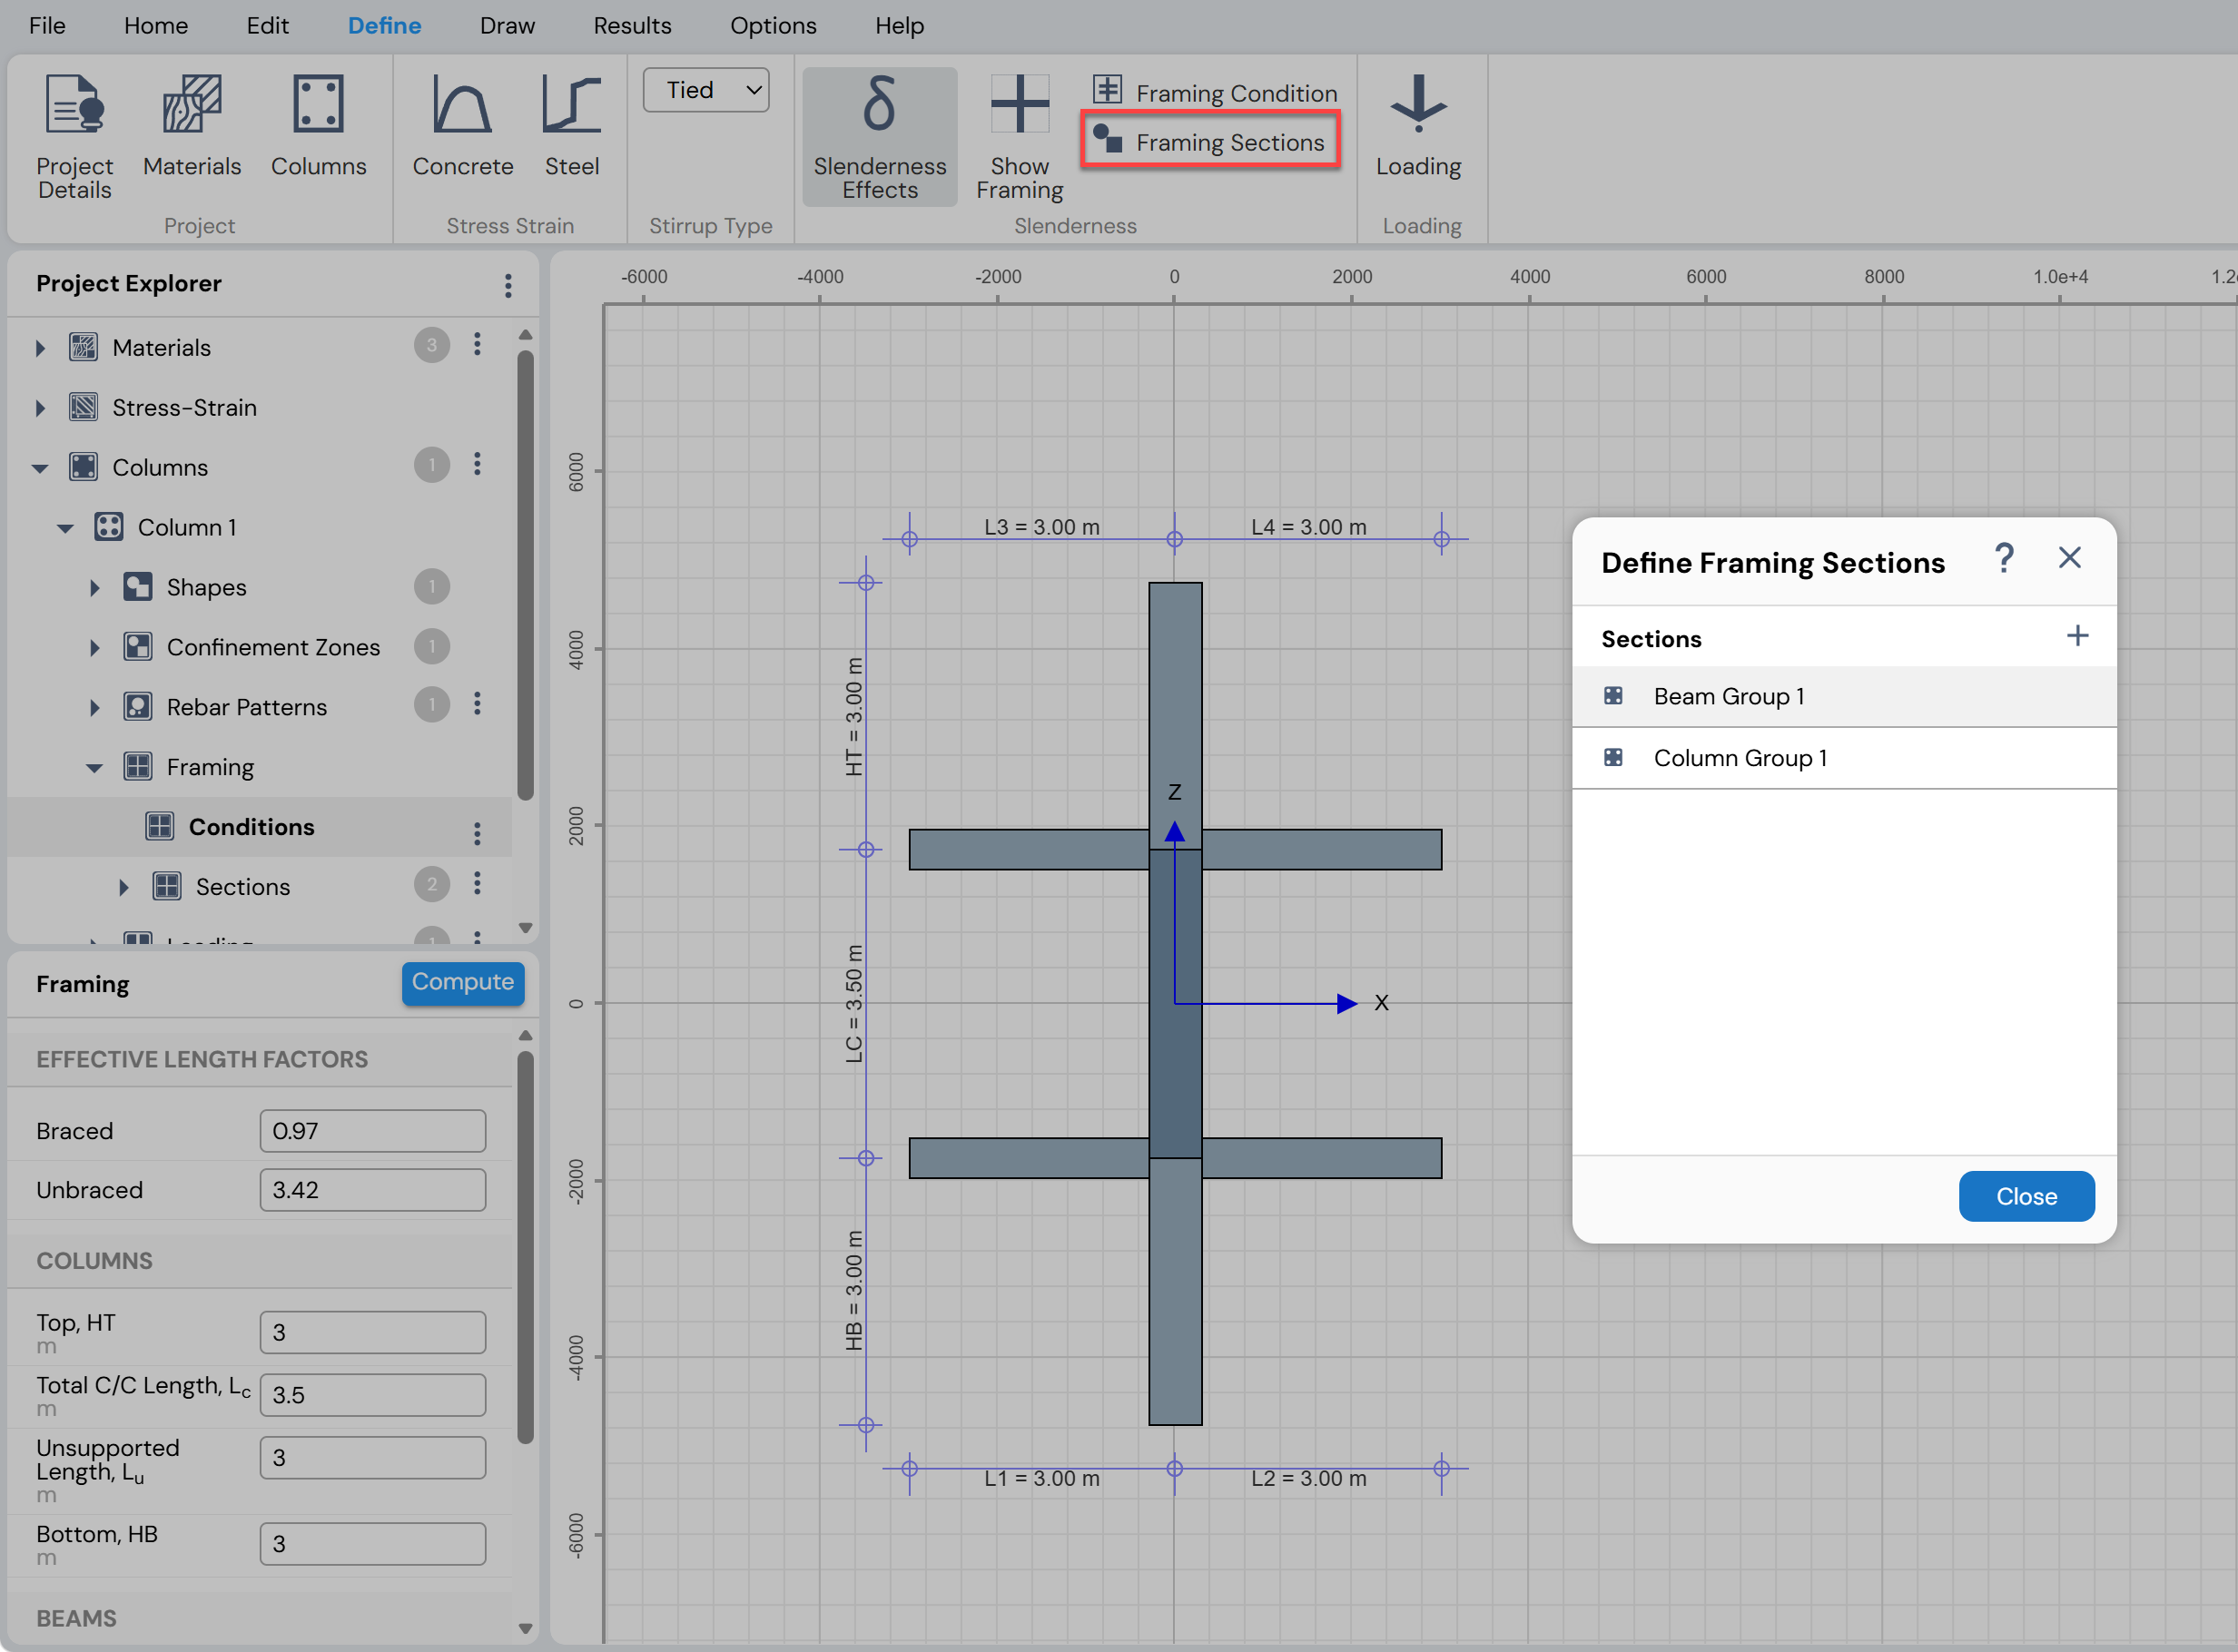The width and height of the screenshot is (2238, 1652).
Task: Edit Unsupported Length, Lu field
Action: (x=372, y=1458)
